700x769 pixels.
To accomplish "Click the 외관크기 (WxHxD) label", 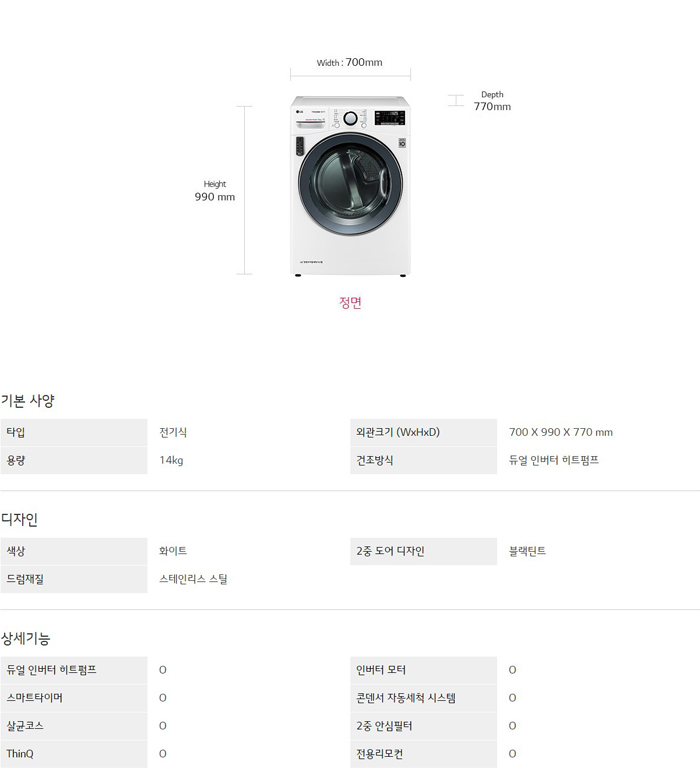I will point(397,433).
